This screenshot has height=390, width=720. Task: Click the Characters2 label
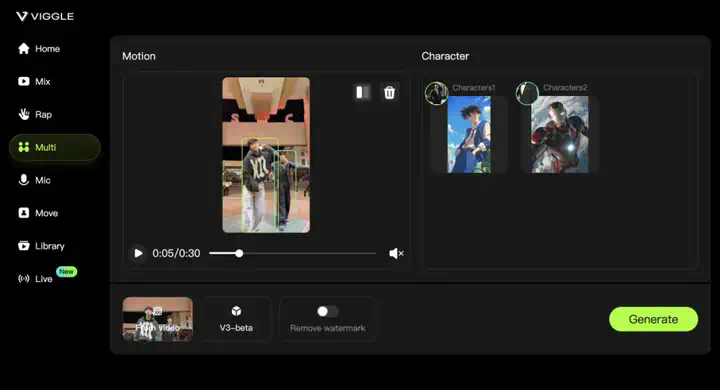coord(565,87)
